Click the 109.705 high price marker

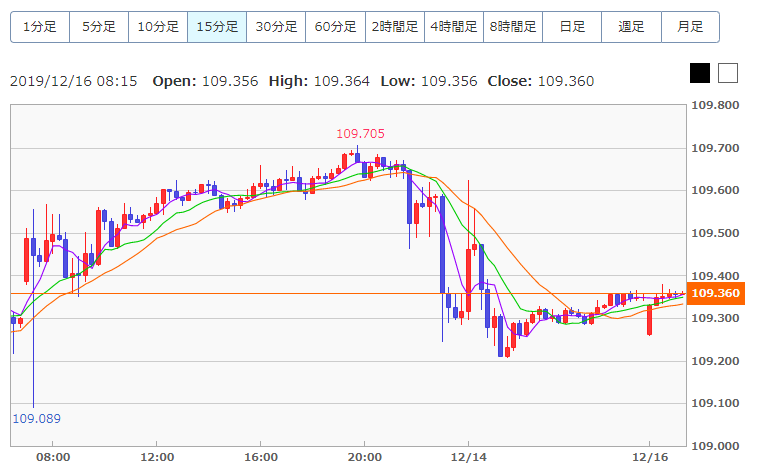coord(360,134)
